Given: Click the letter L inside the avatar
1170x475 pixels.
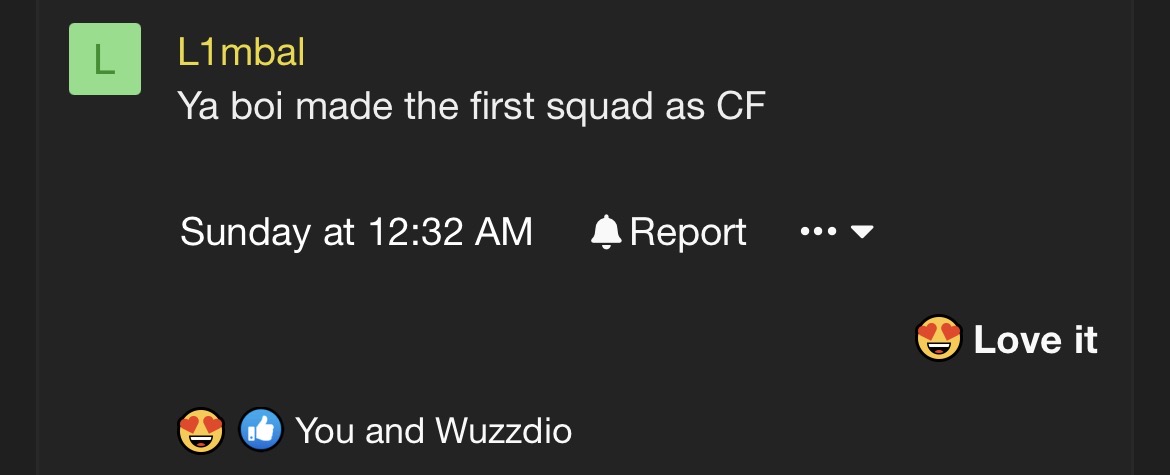Looking at the screenshot, I should 104,60.
